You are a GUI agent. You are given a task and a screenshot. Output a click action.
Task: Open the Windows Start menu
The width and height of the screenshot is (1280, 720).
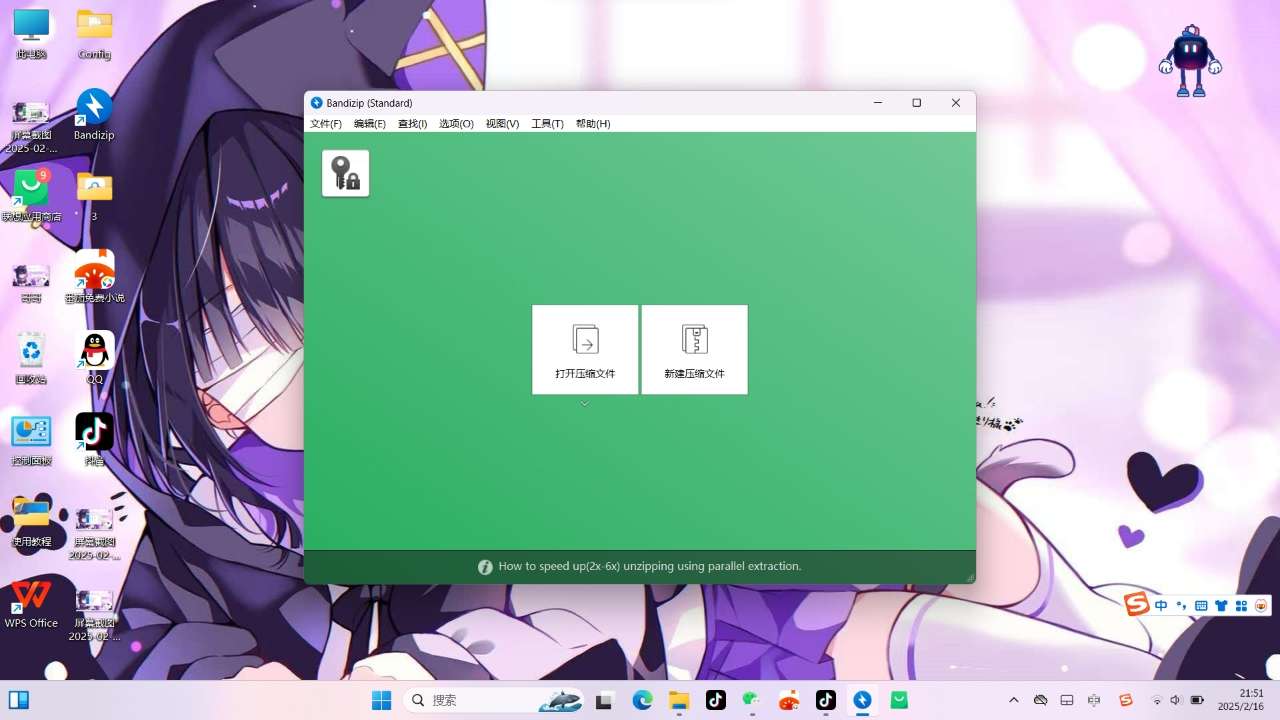[x=381, y=701]
